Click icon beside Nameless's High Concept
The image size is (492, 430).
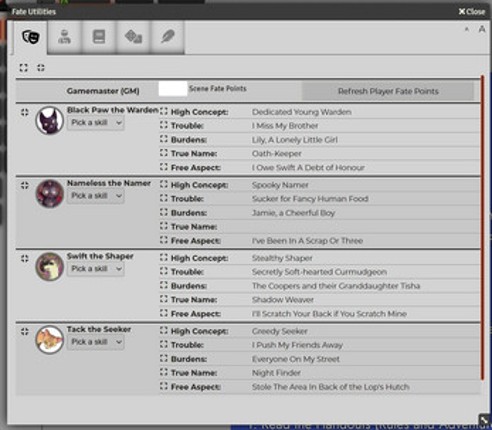[x=164, y=184]
